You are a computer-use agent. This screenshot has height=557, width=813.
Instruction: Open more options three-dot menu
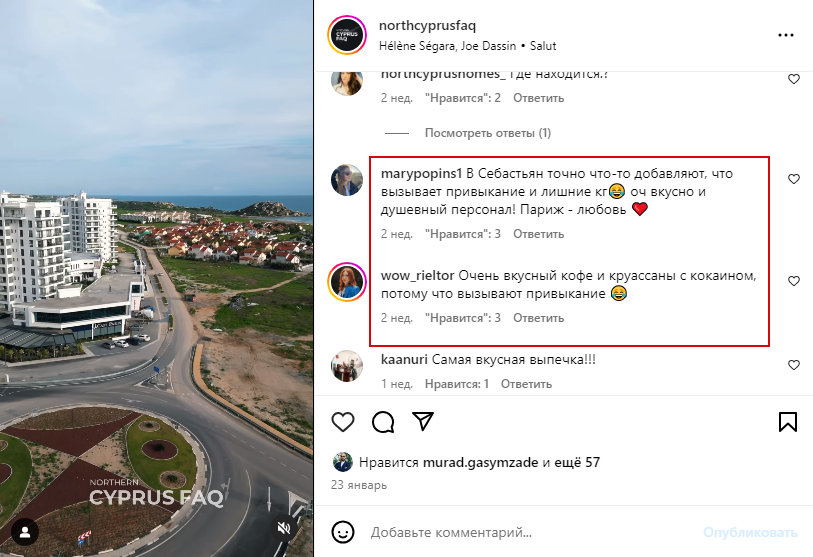click(786, 35)
